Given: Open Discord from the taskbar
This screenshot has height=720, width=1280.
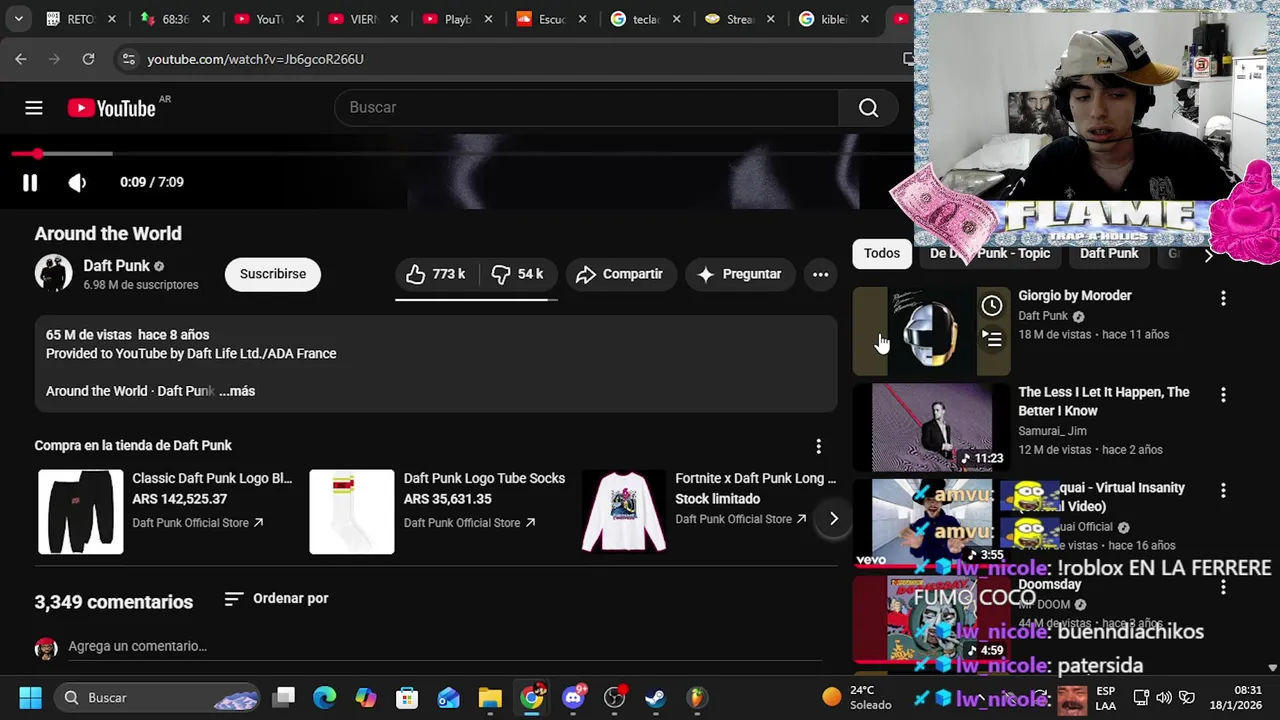Looking at the screenshot, I should point(573,698).
